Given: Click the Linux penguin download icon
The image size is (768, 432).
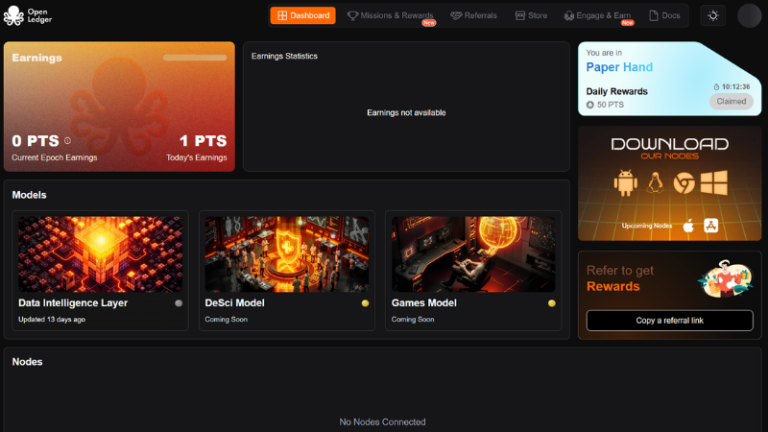Looking at the screenshot, I should click(x=655, y=184).
